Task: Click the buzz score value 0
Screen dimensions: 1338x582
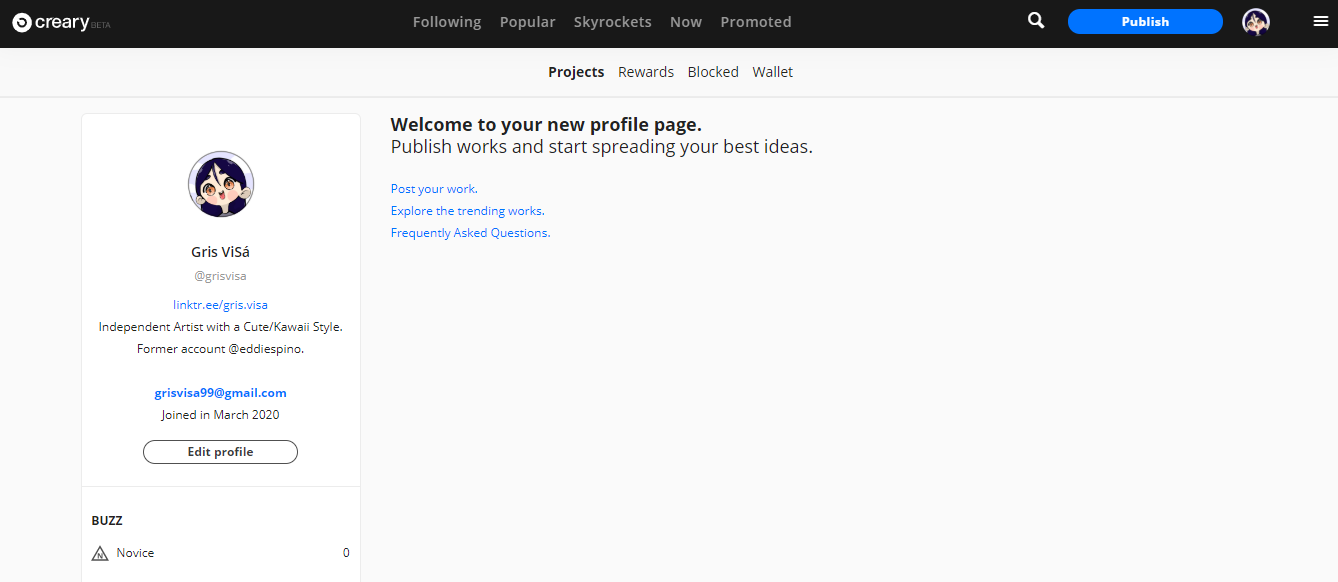Action: coord(346,553)
